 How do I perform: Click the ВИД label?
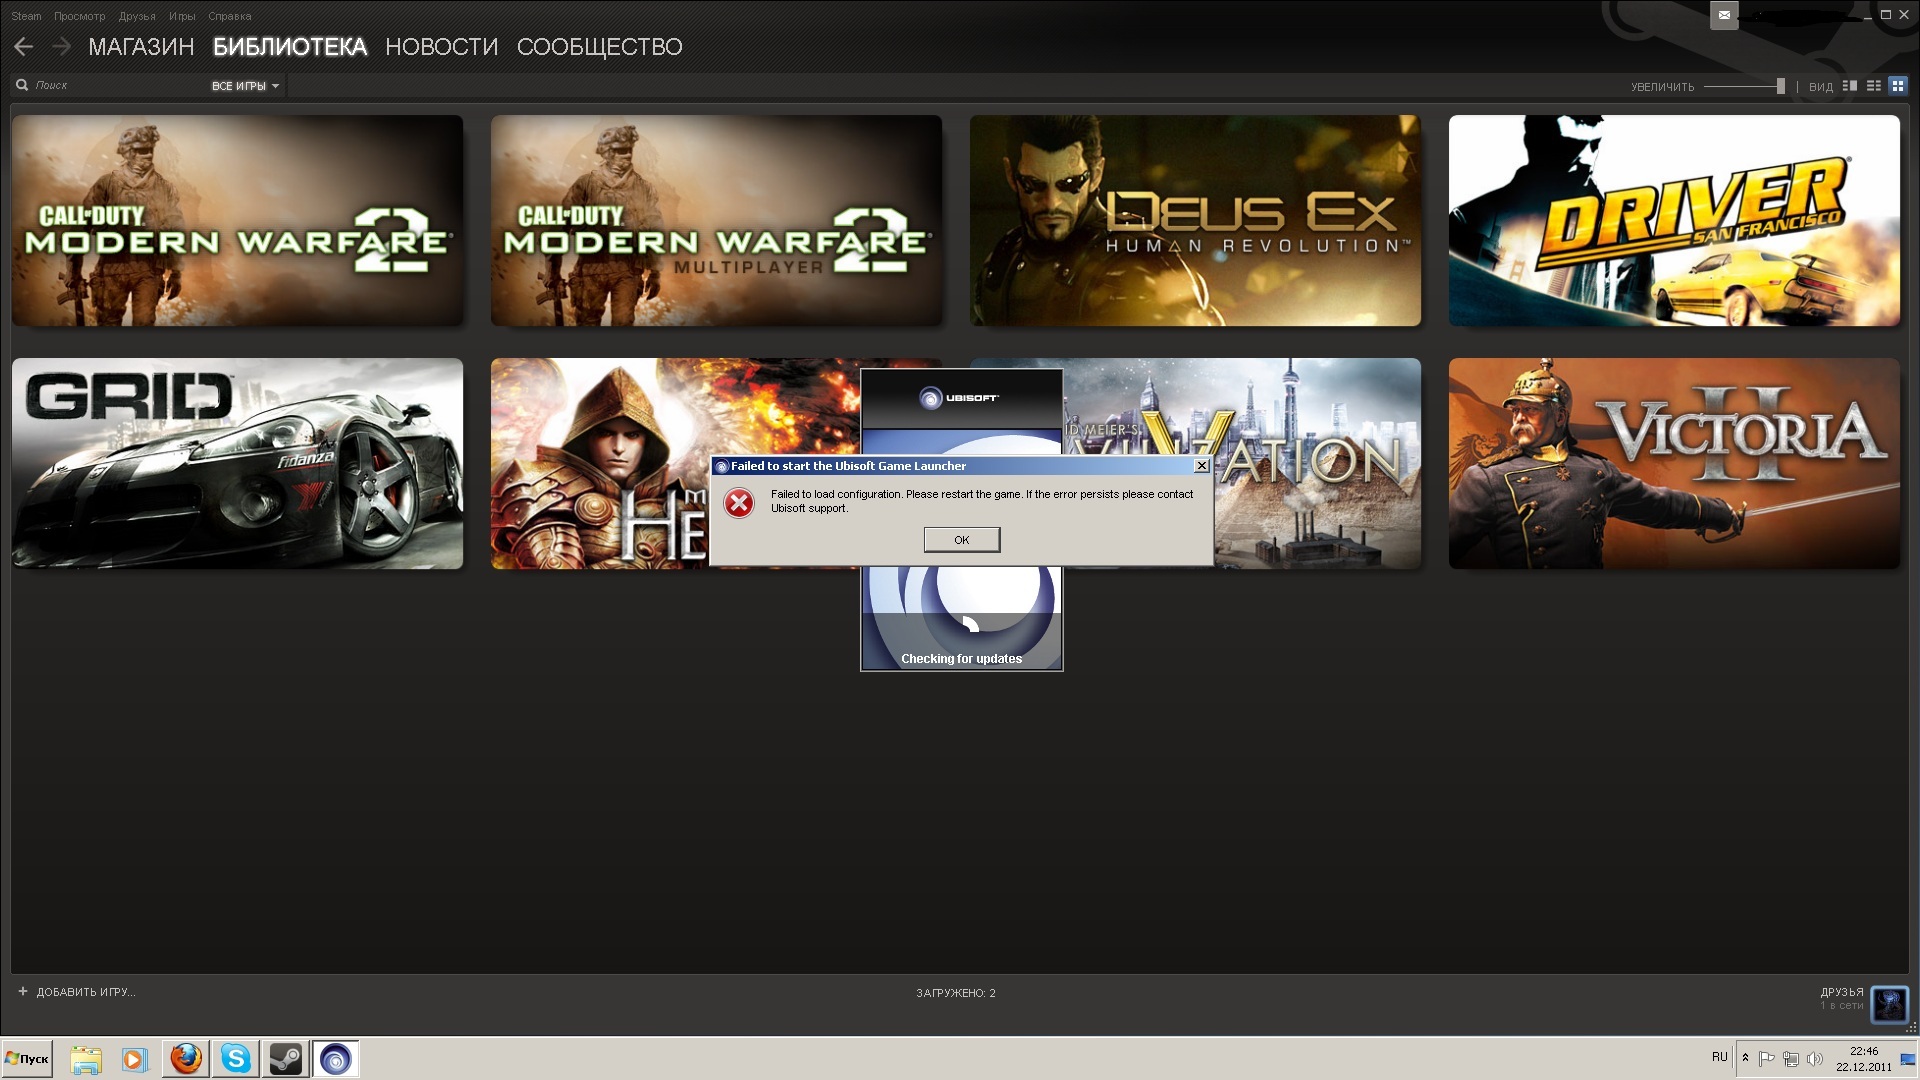[x=1821, y=87]
